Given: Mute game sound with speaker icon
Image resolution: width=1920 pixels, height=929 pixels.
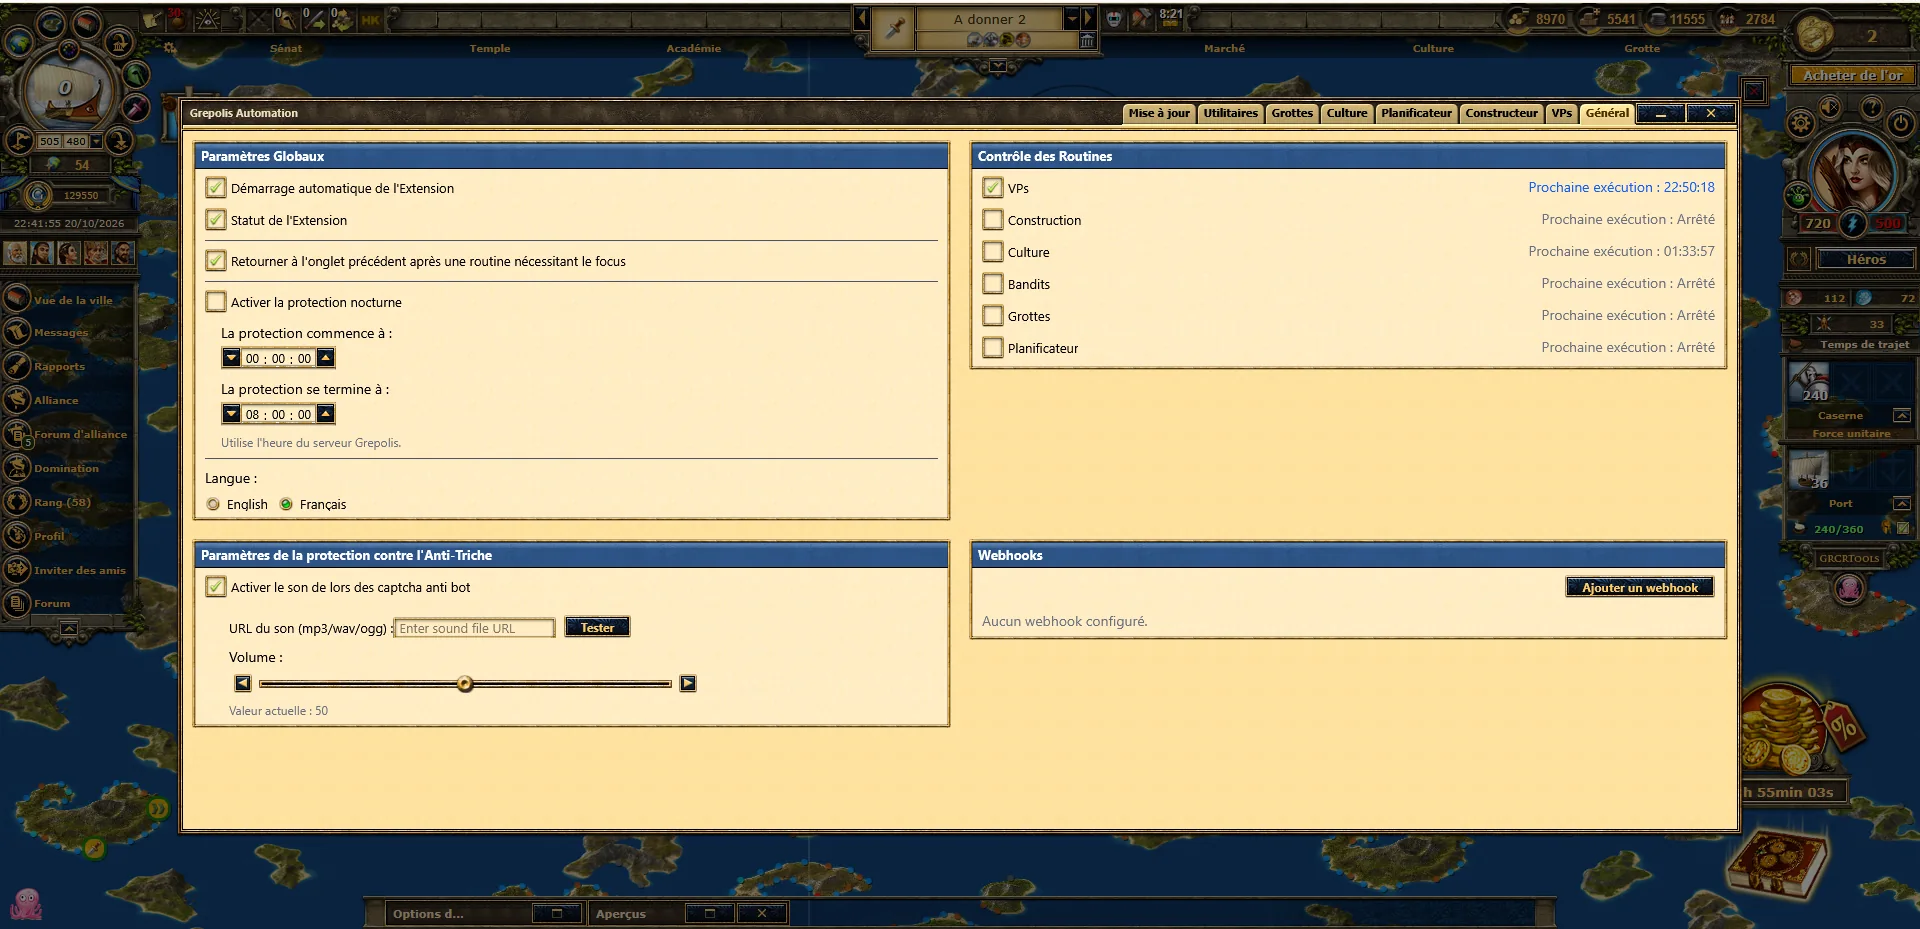Looking at the screenshot, I should pyautogui.click(x=1830, y=106).
